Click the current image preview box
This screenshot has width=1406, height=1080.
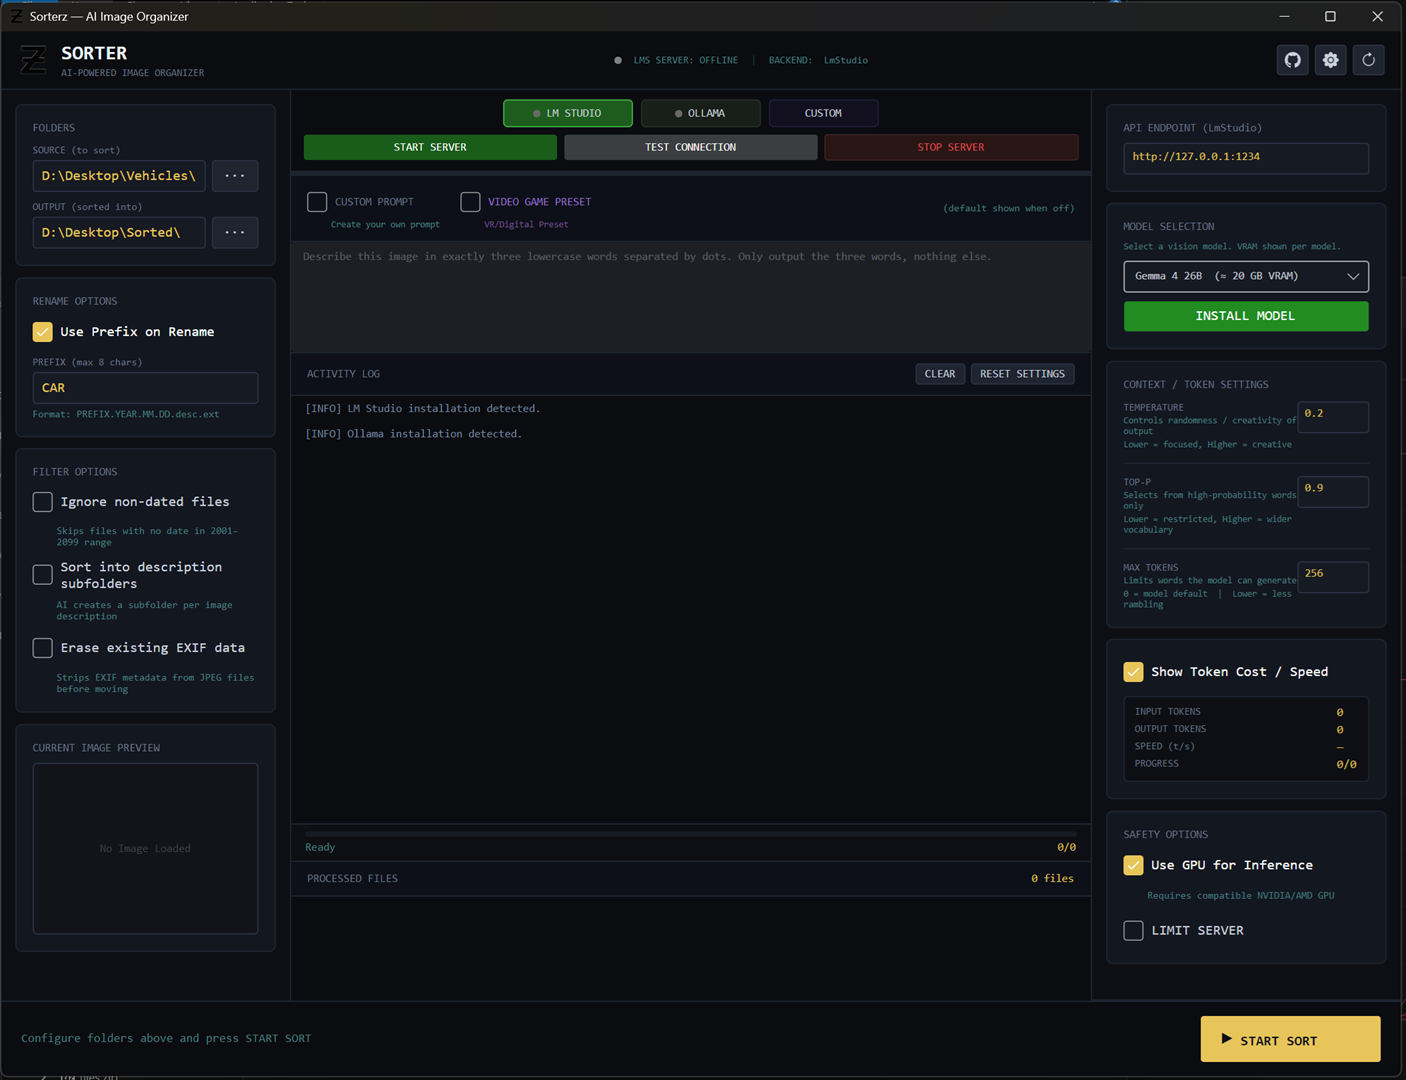[x=145, y=849]
